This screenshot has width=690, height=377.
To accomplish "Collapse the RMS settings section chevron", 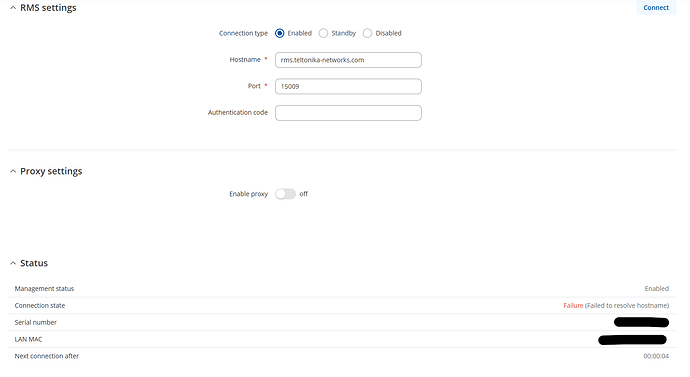I will [x=13, y=8].
